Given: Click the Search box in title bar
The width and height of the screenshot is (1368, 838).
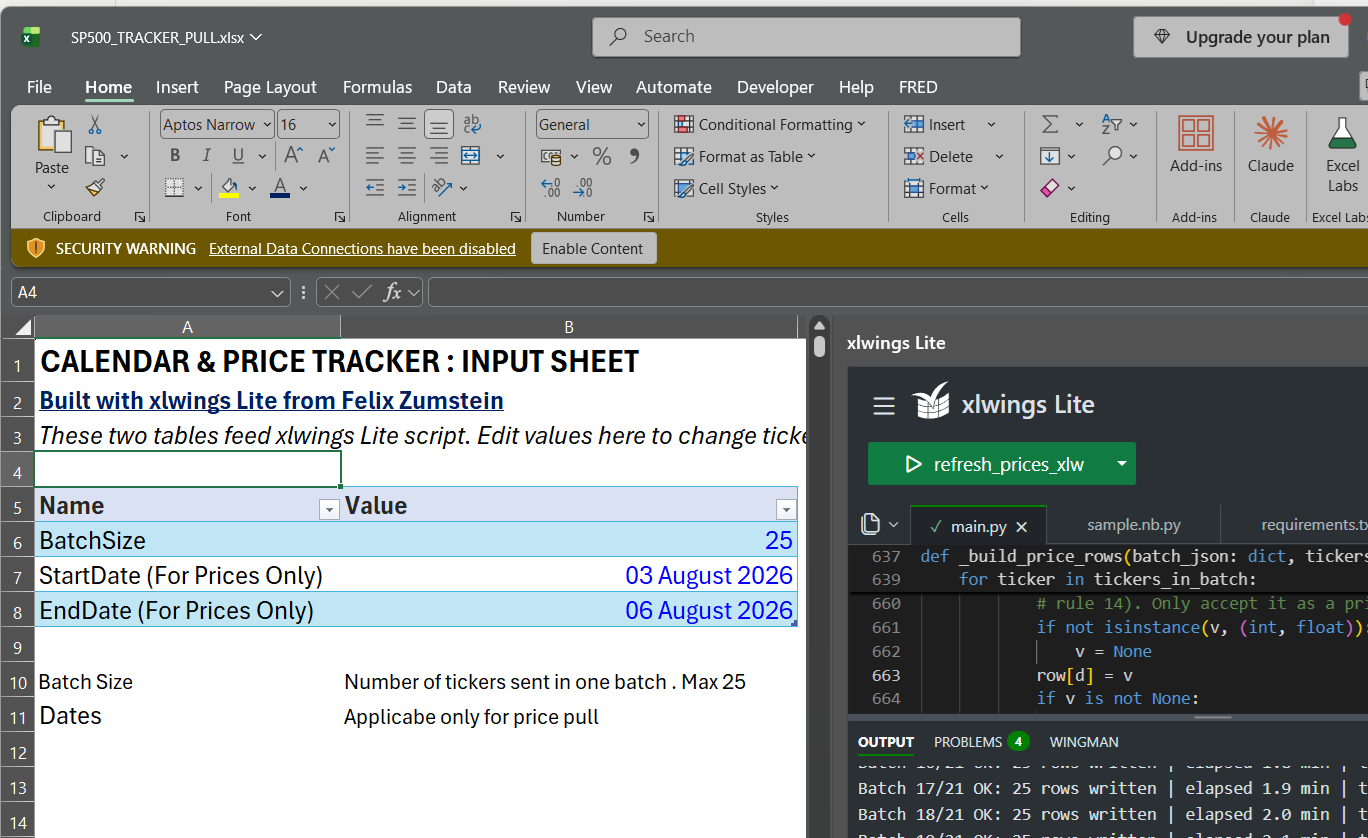Looking at the screenshot, I should pos(806,37).
